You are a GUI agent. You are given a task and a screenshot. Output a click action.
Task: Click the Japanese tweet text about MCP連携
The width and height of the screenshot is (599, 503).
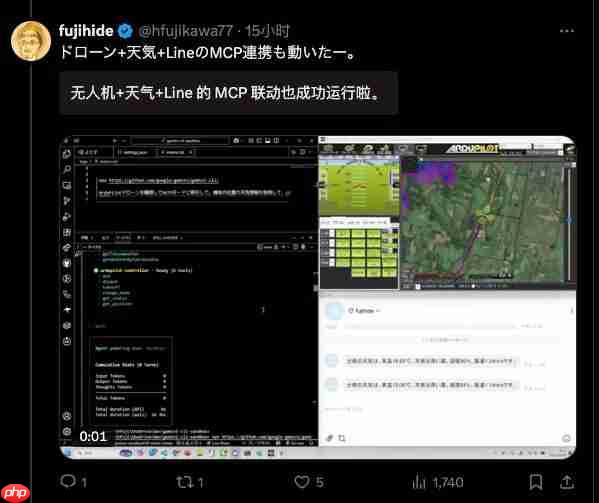tap(208, 52)
